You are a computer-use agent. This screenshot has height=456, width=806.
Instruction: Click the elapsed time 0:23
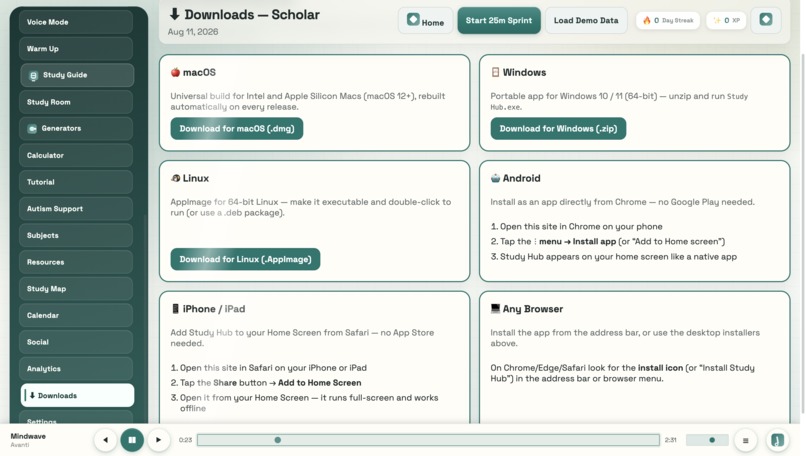[x=185, y=440]
